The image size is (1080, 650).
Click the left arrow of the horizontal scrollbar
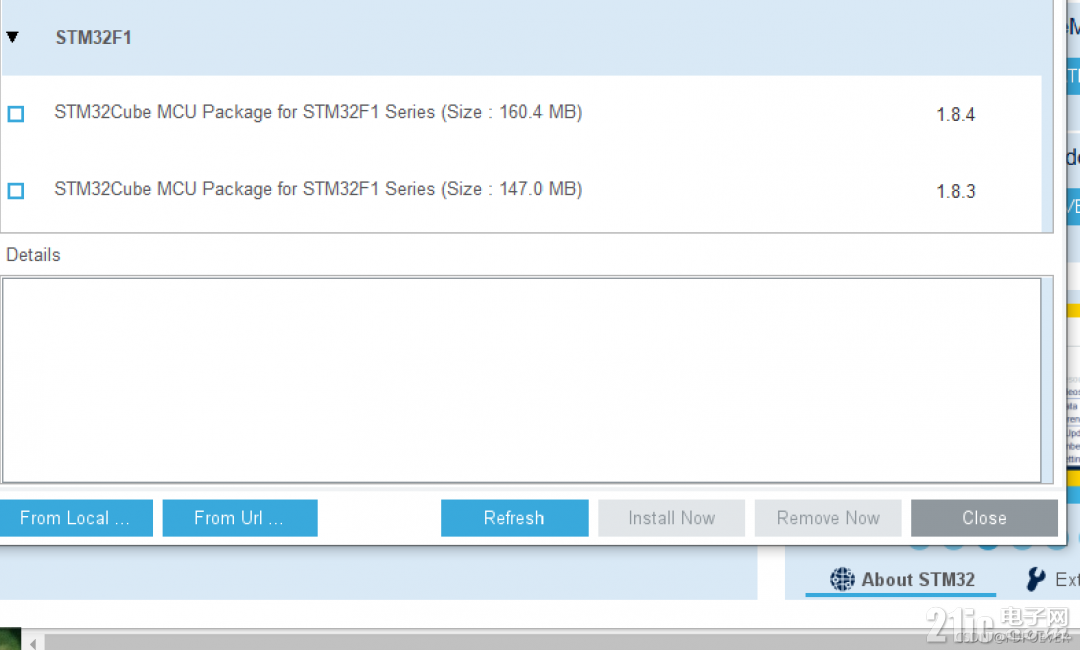tap(32, 644)
